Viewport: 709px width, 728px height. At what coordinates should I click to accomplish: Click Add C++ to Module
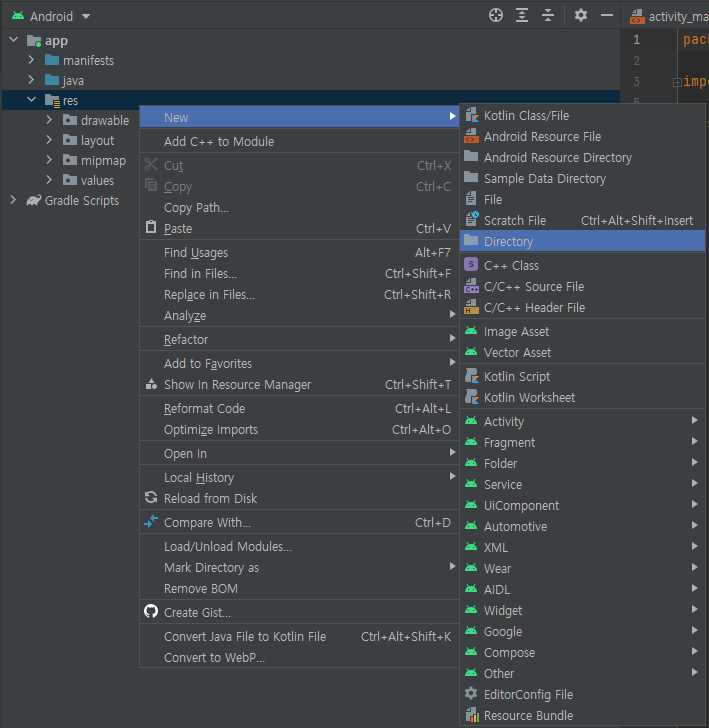pos(299,141)
